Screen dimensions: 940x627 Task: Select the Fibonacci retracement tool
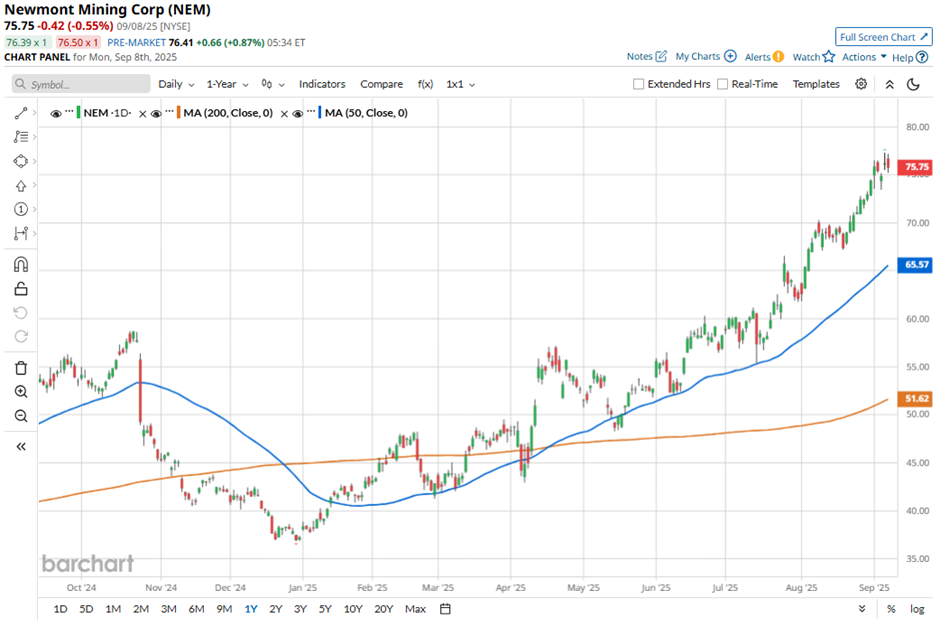click(21, 137)
